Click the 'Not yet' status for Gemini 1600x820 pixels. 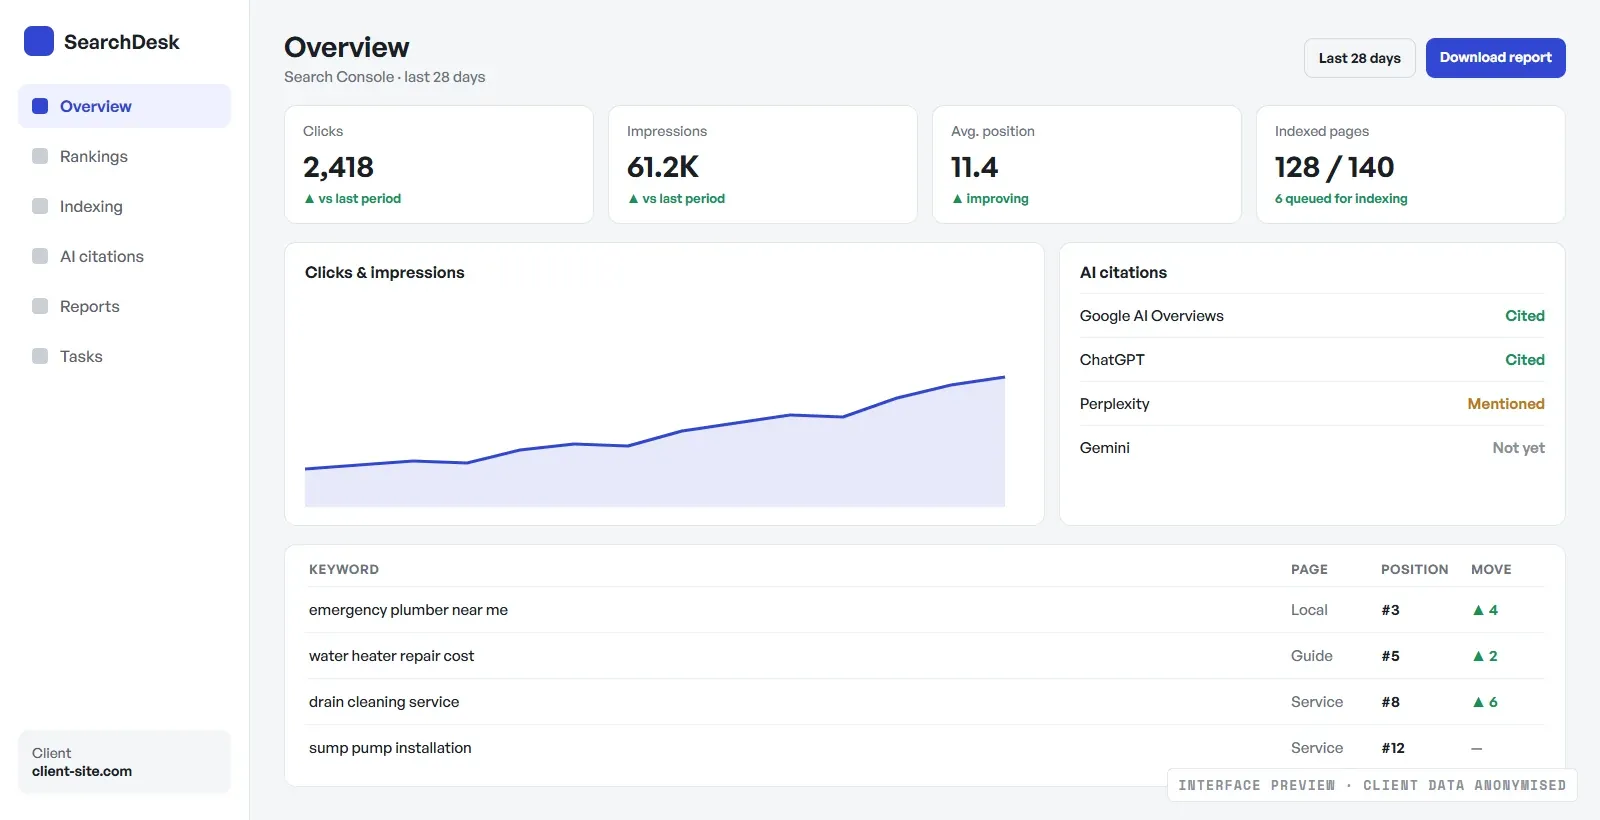coord(1518,448)
